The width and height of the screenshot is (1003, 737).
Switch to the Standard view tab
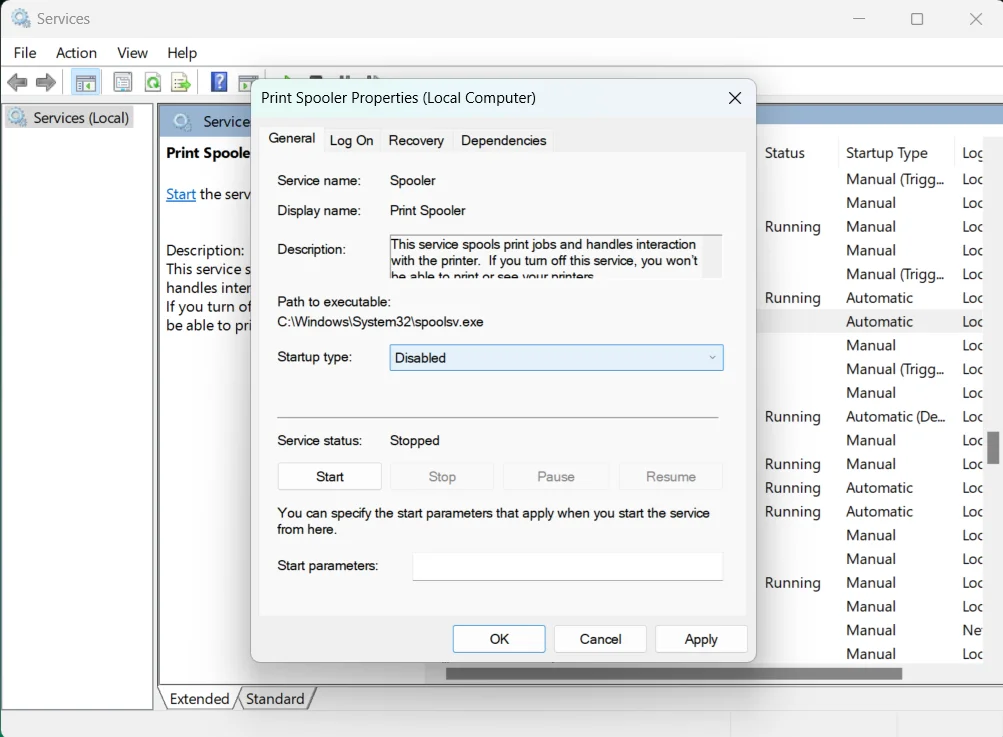pyautogui.click(x=275, y=699)
